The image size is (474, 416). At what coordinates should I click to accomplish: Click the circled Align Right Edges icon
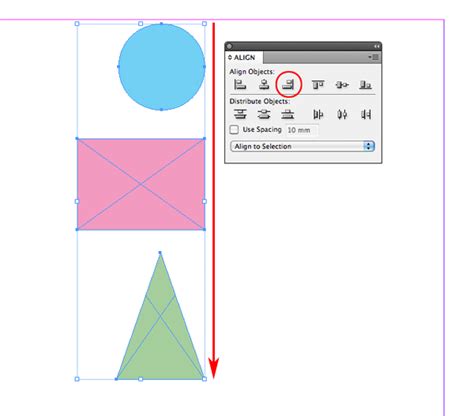coord(288,85)
